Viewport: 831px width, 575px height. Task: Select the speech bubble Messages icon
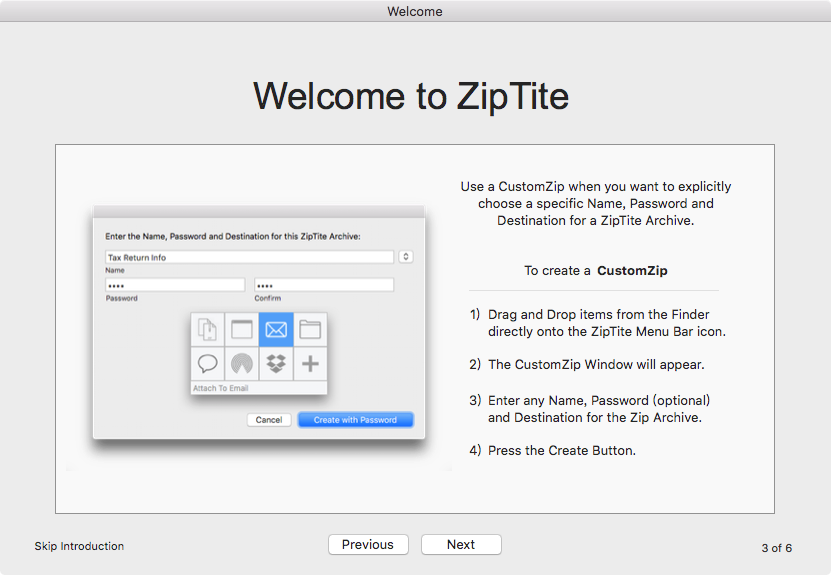tap(208, 364)
